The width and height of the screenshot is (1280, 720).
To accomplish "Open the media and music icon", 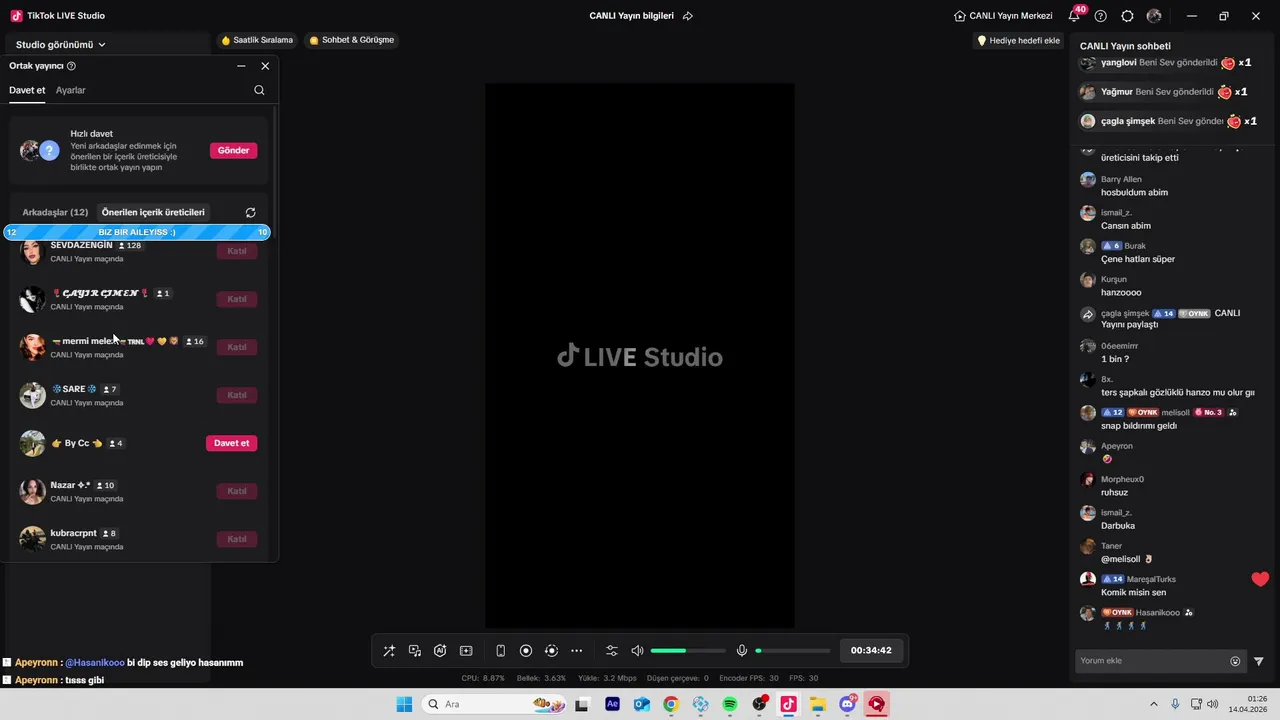I will 415,651.
